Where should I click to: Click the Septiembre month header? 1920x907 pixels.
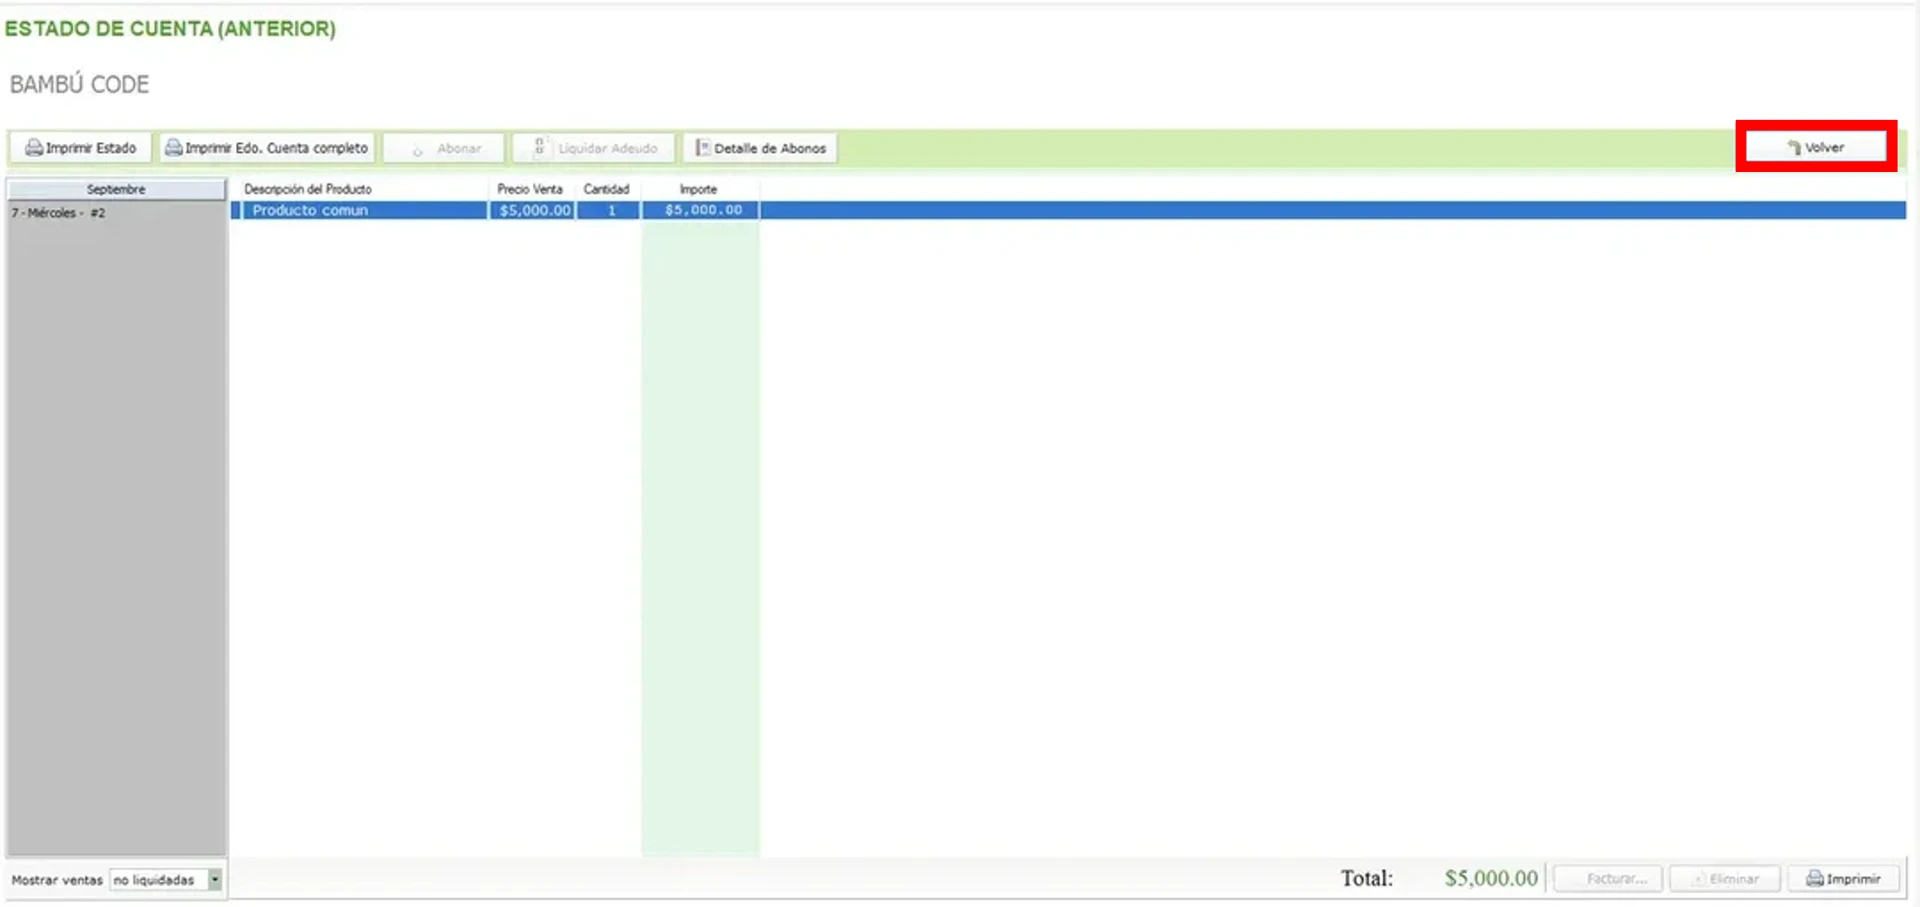coord(116,189)
